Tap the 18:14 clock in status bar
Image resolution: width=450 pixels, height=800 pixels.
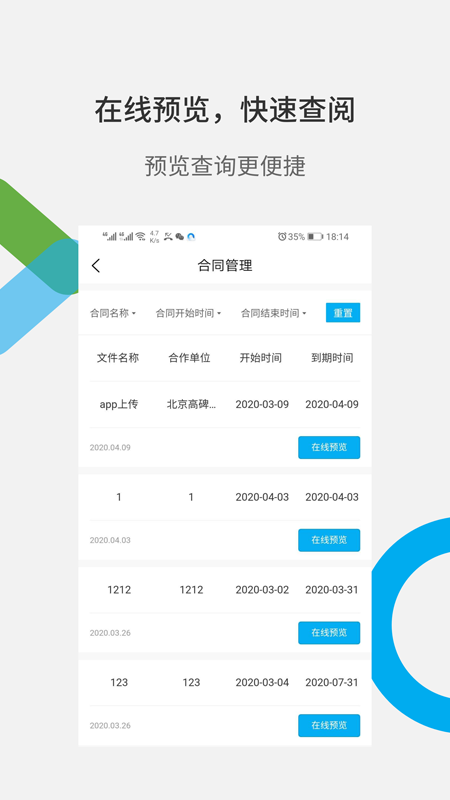click(x=337, y=237)
